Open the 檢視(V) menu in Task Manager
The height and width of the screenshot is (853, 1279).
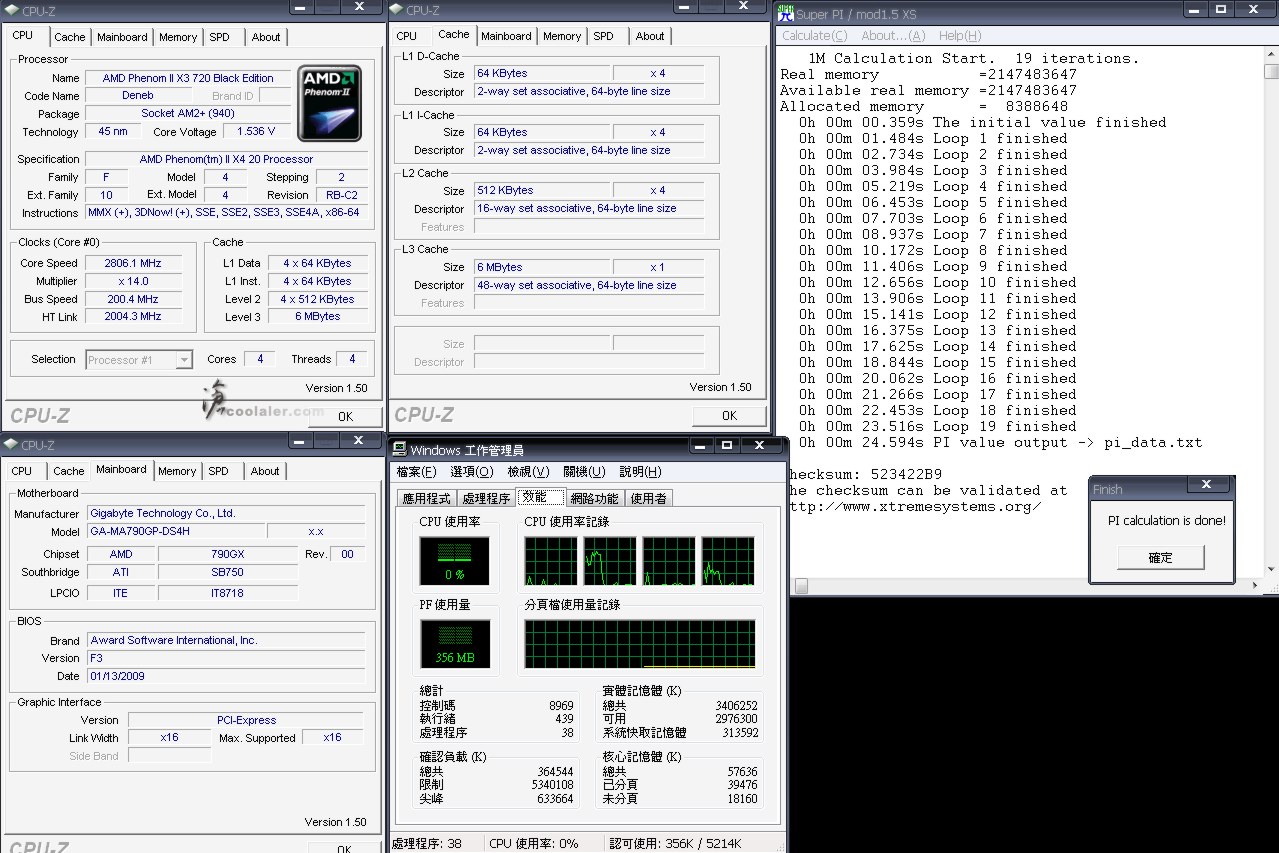(528, 472)
